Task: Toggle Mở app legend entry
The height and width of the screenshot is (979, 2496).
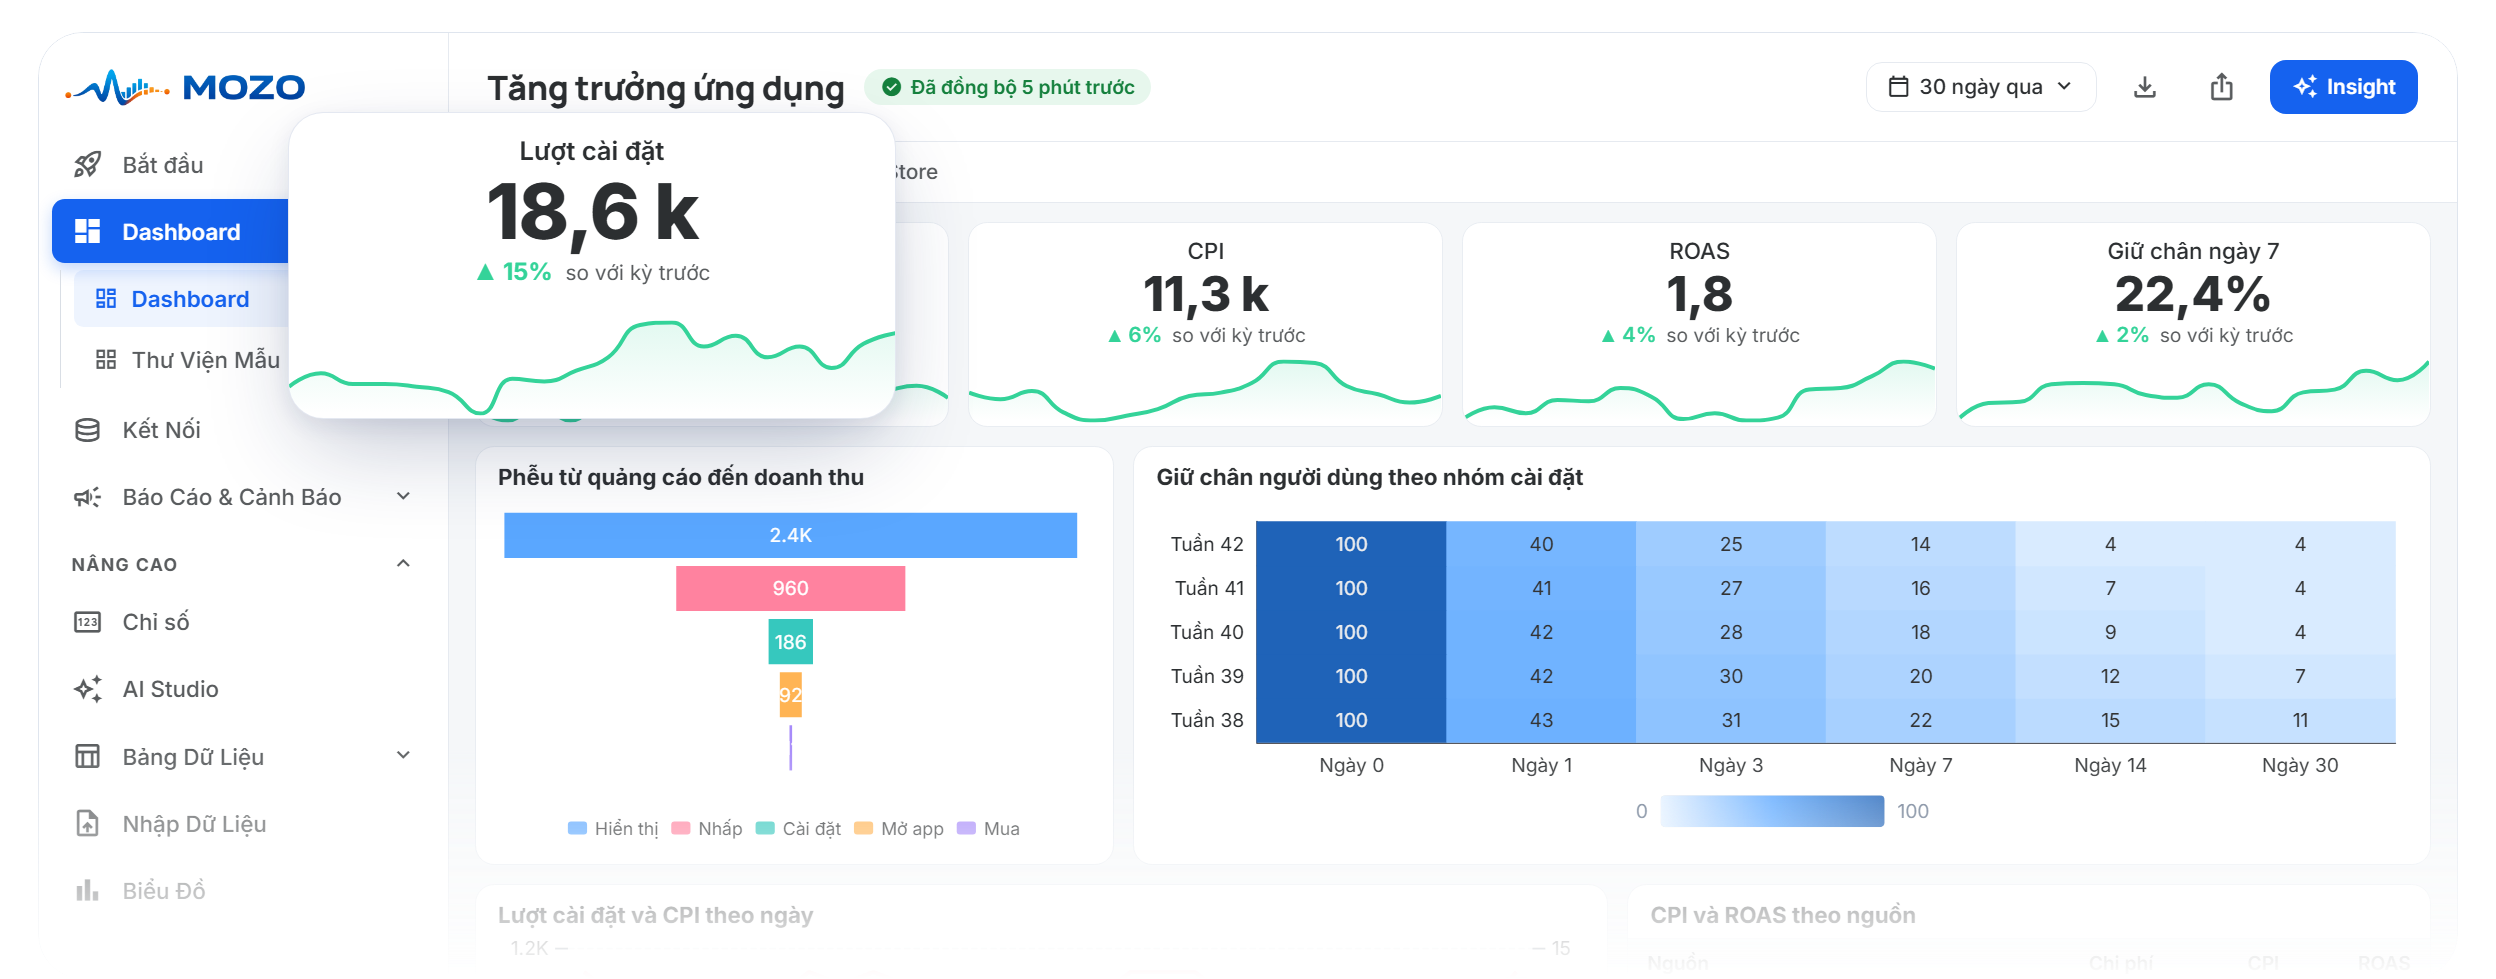Action: click(x=899, y=828)
